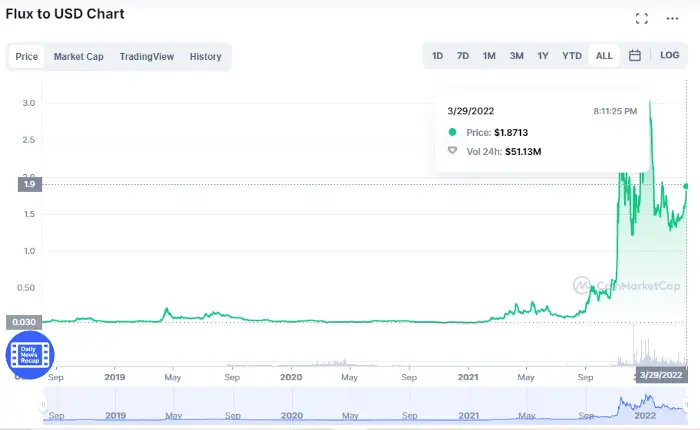This screenshot has width=700, height=430.
Task: Click the 2022 label in the range navigator
Action: [x=645, y=416]
